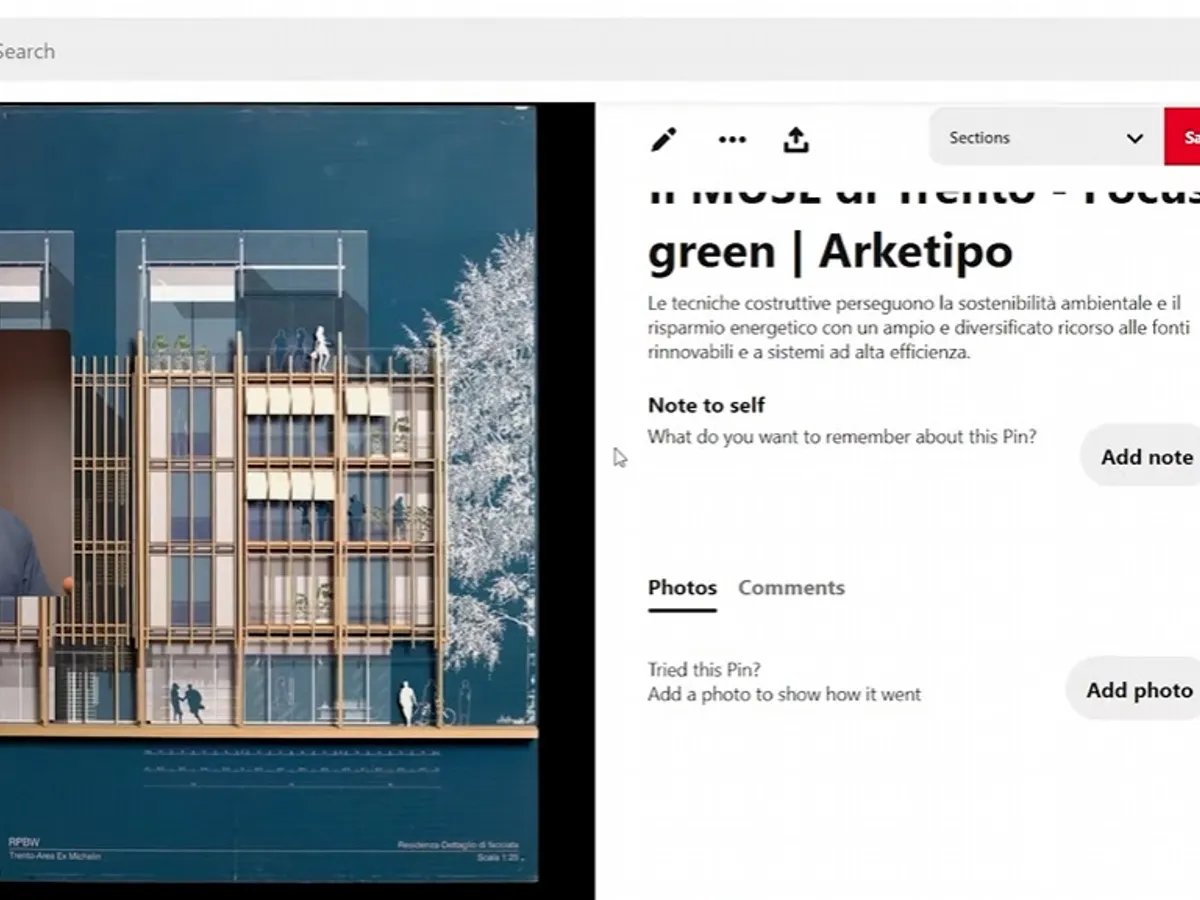The width and height of the screenshot is (1200, 900).
Task: Click the RPBW label on the image
Action: (23, 841)
